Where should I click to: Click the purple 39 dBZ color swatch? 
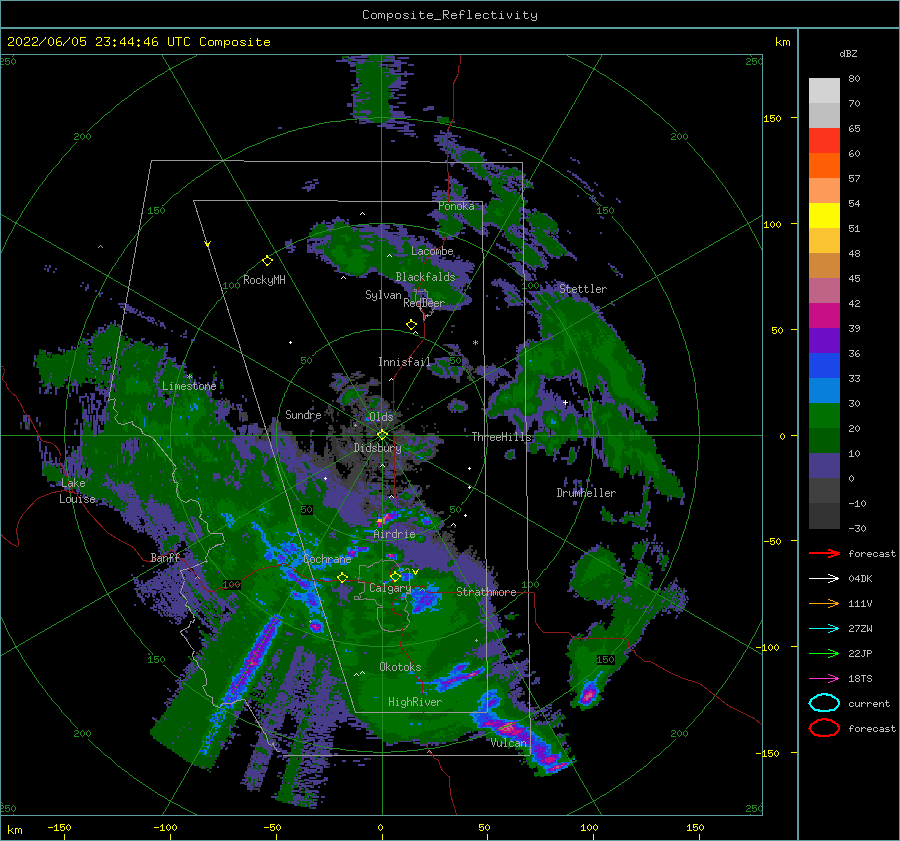tap(824, 340)
